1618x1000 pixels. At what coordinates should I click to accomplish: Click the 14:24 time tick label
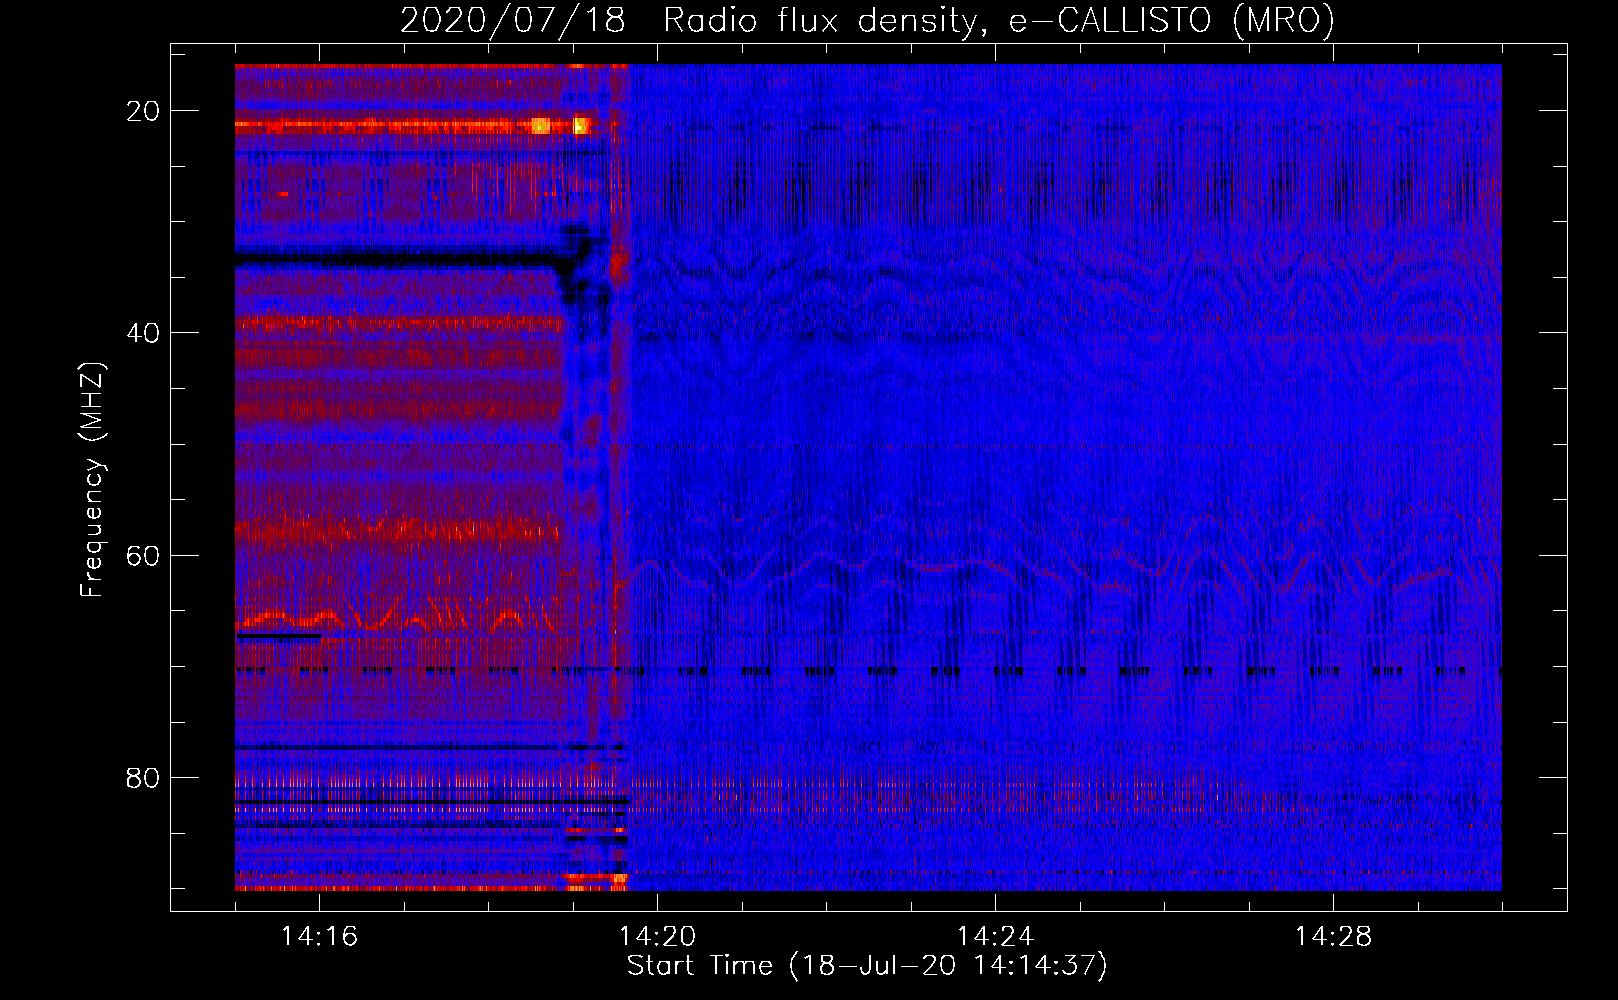coord(995,936)
